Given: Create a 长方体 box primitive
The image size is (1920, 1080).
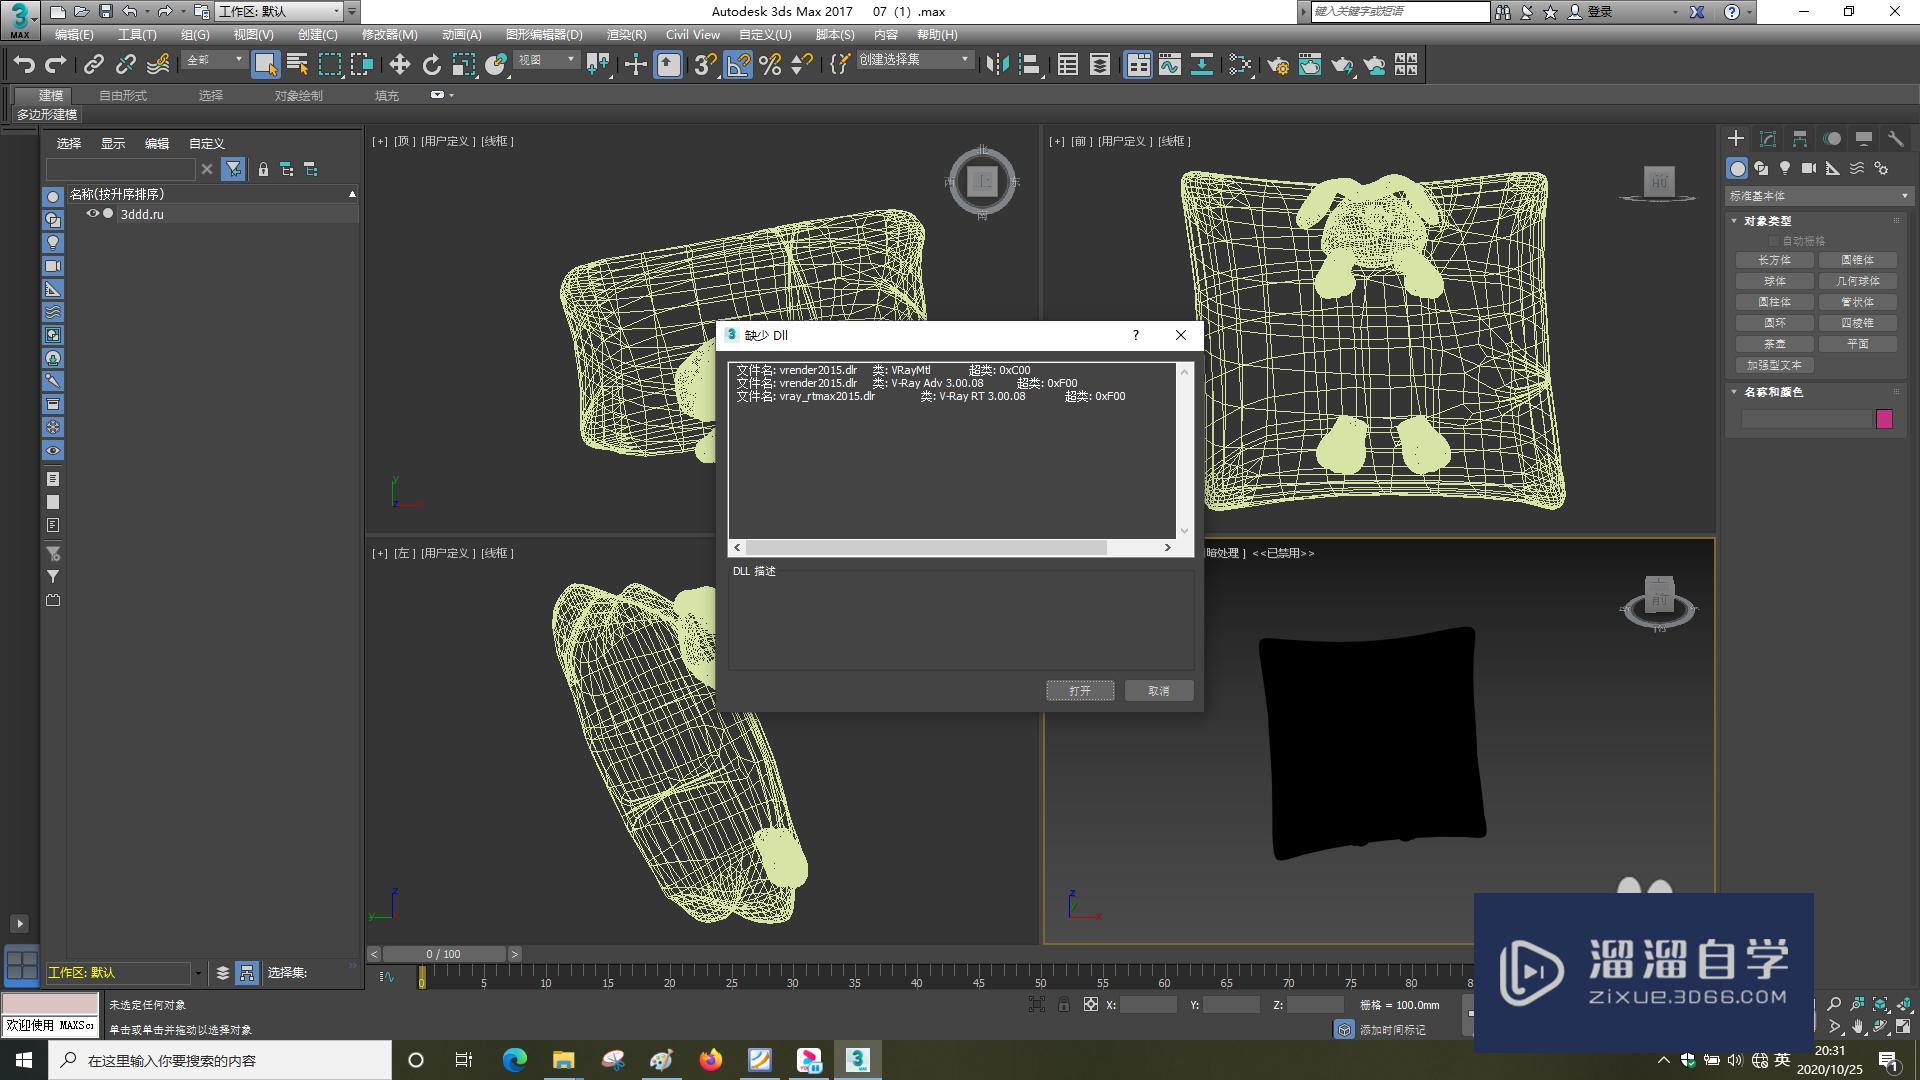Looking at the screenshot, I should (1775, 260).
